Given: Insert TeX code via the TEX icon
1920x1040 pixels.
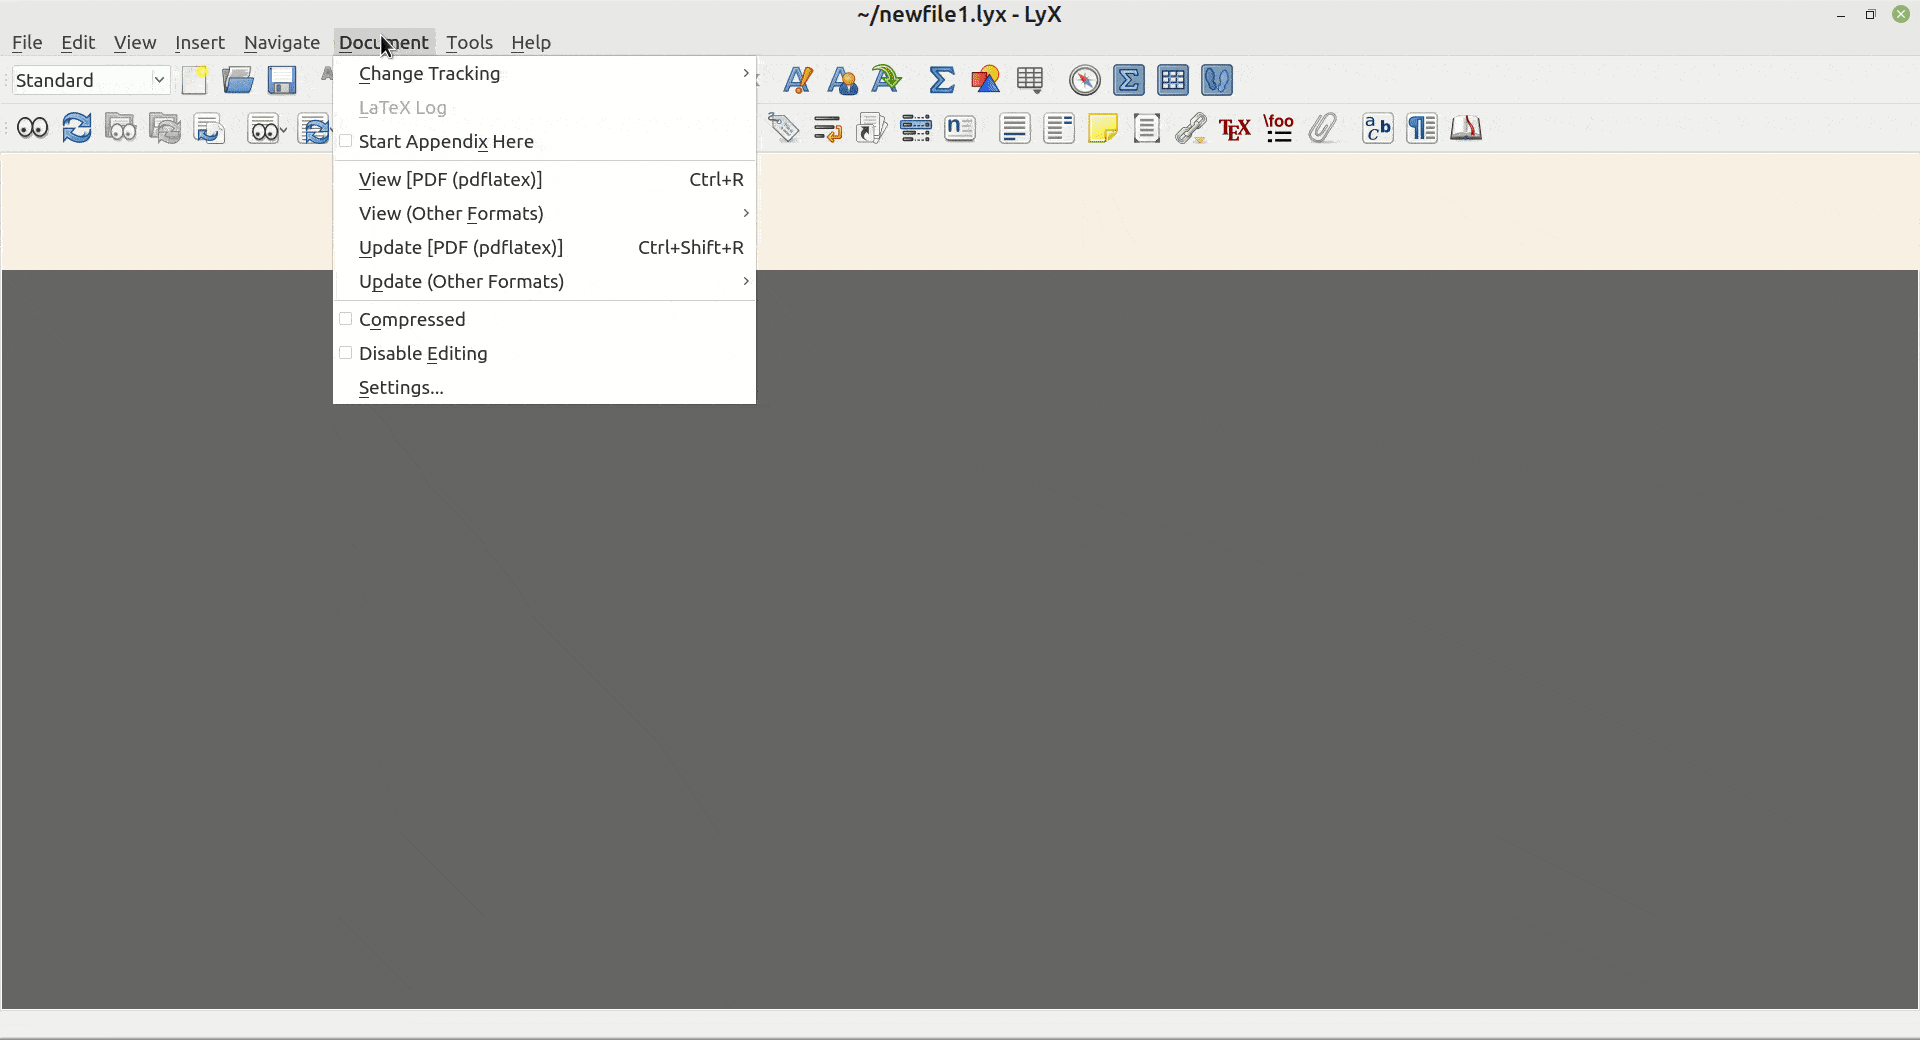Looking at the screenshot, I should (x=1234, y=128).
